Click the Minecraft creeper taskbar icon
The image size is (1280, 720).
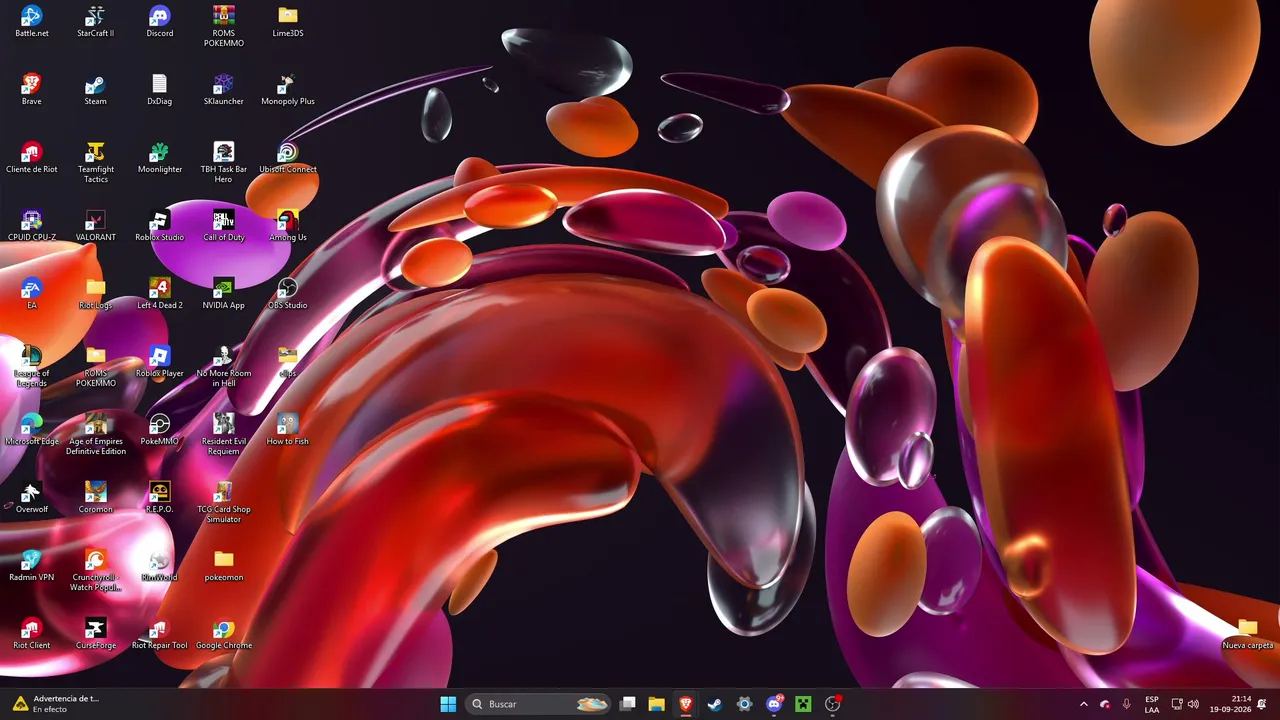802,704
